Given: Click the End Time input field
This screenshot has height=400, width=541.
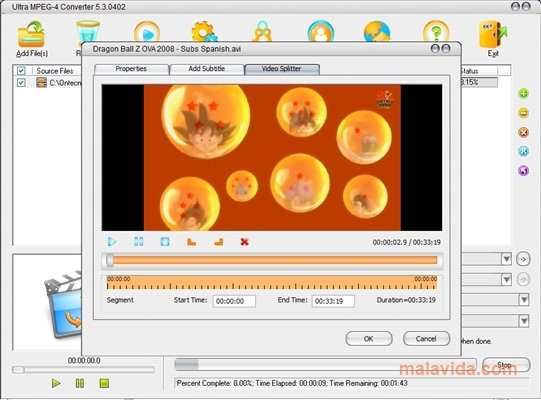Looking at the screenshot, I should click(333, 301).
